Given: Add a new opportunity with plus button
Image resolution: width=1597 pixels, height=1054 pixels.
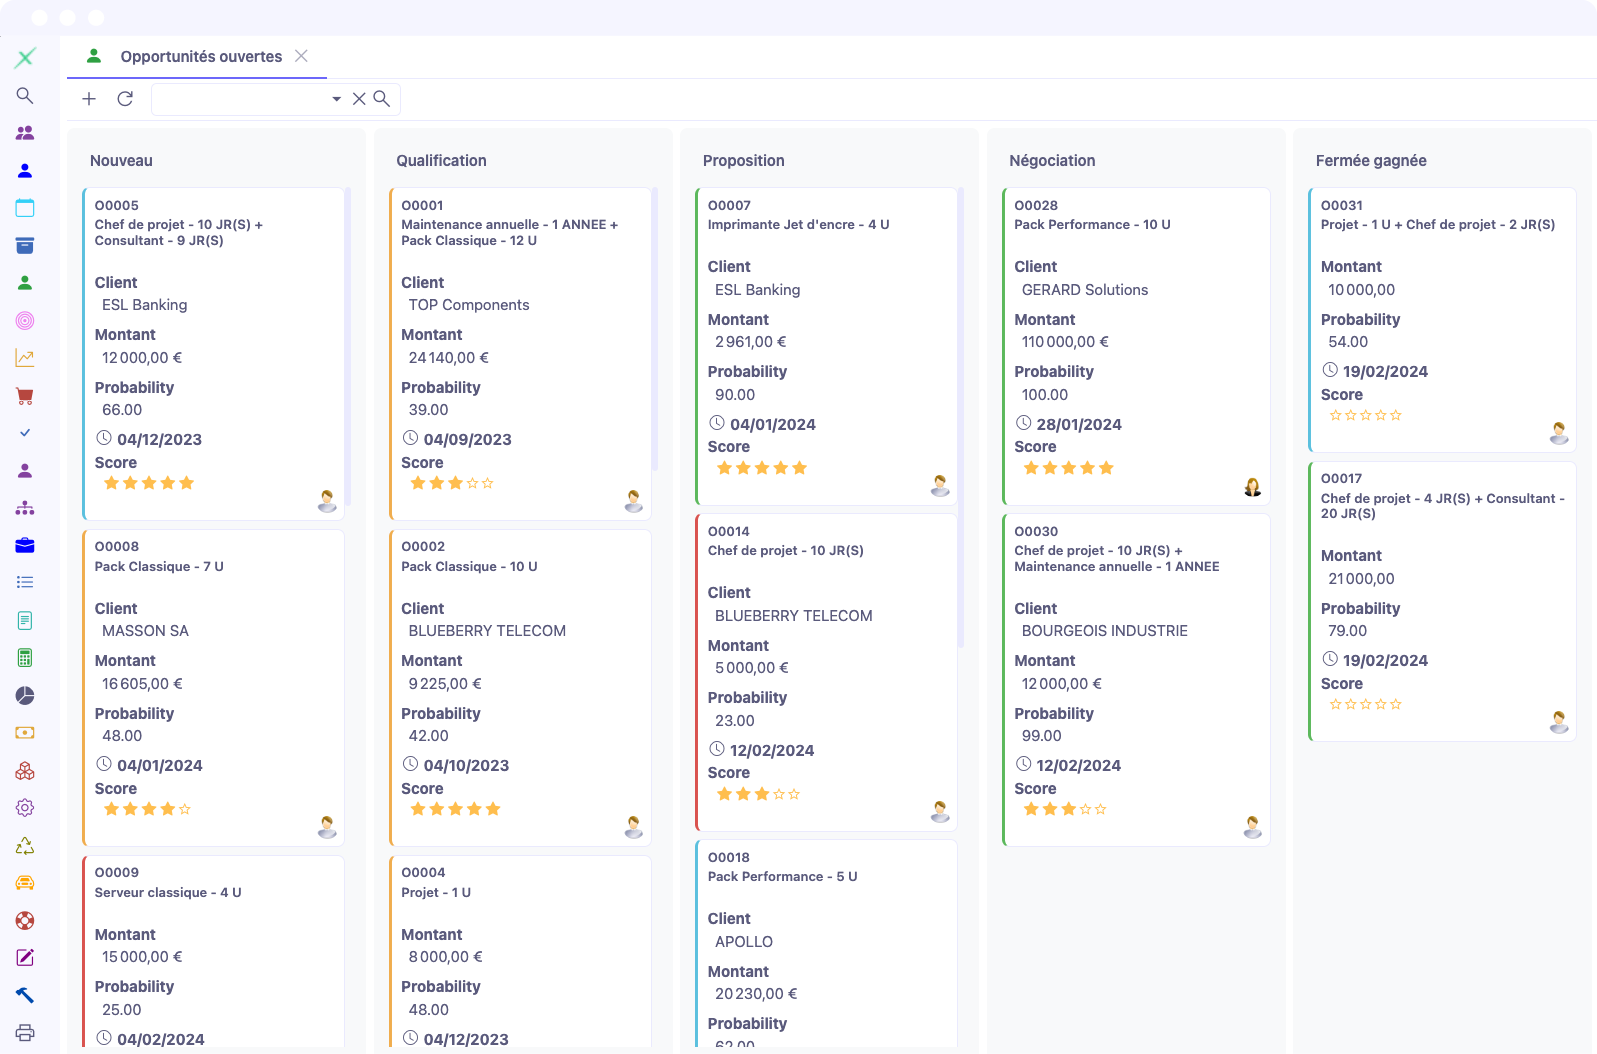Looking at the screenshot, I should click(x=89, y=99).
